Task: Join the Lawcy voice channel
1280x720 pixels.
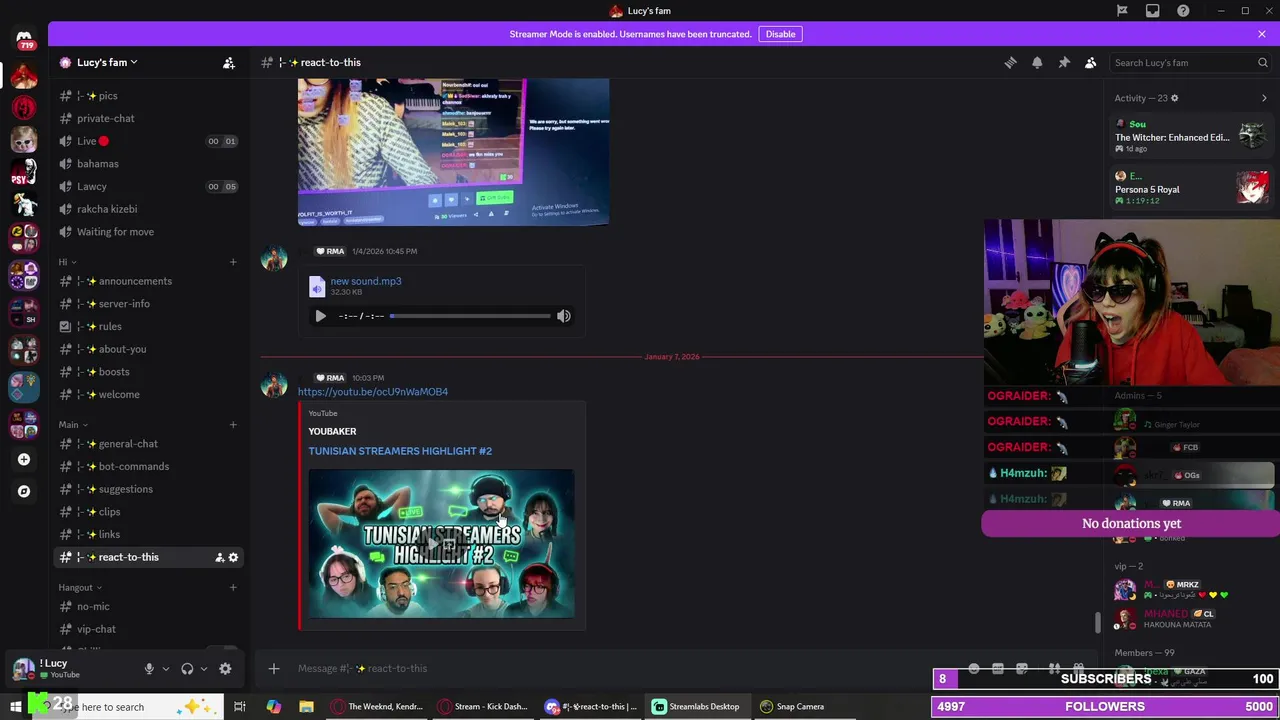Action: pyautogui.click(x=148, y=186)
